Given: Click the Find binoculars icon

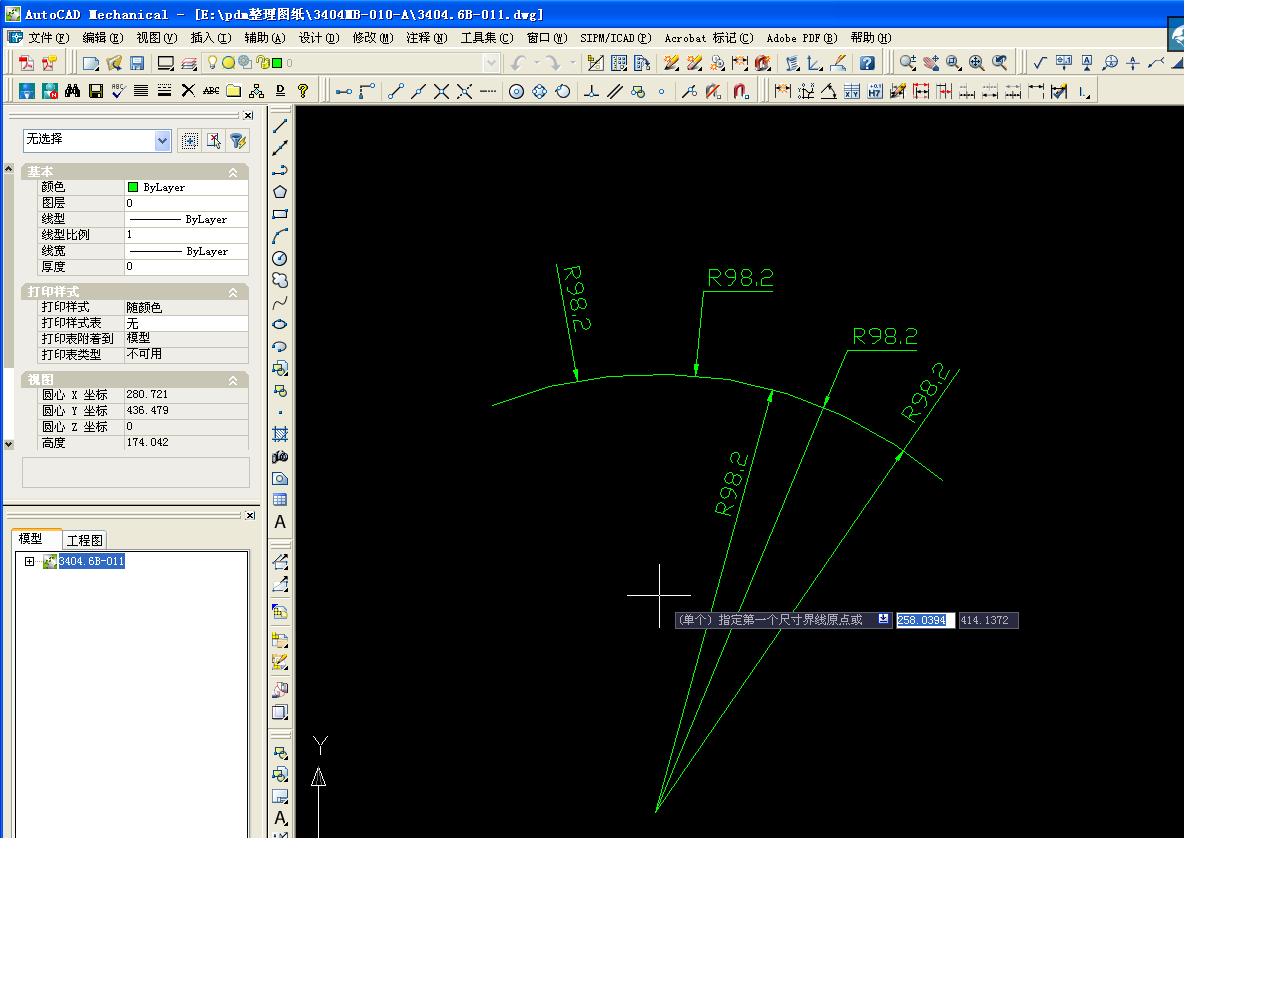Looking at the screenshot, I should [x=72, y=91].
